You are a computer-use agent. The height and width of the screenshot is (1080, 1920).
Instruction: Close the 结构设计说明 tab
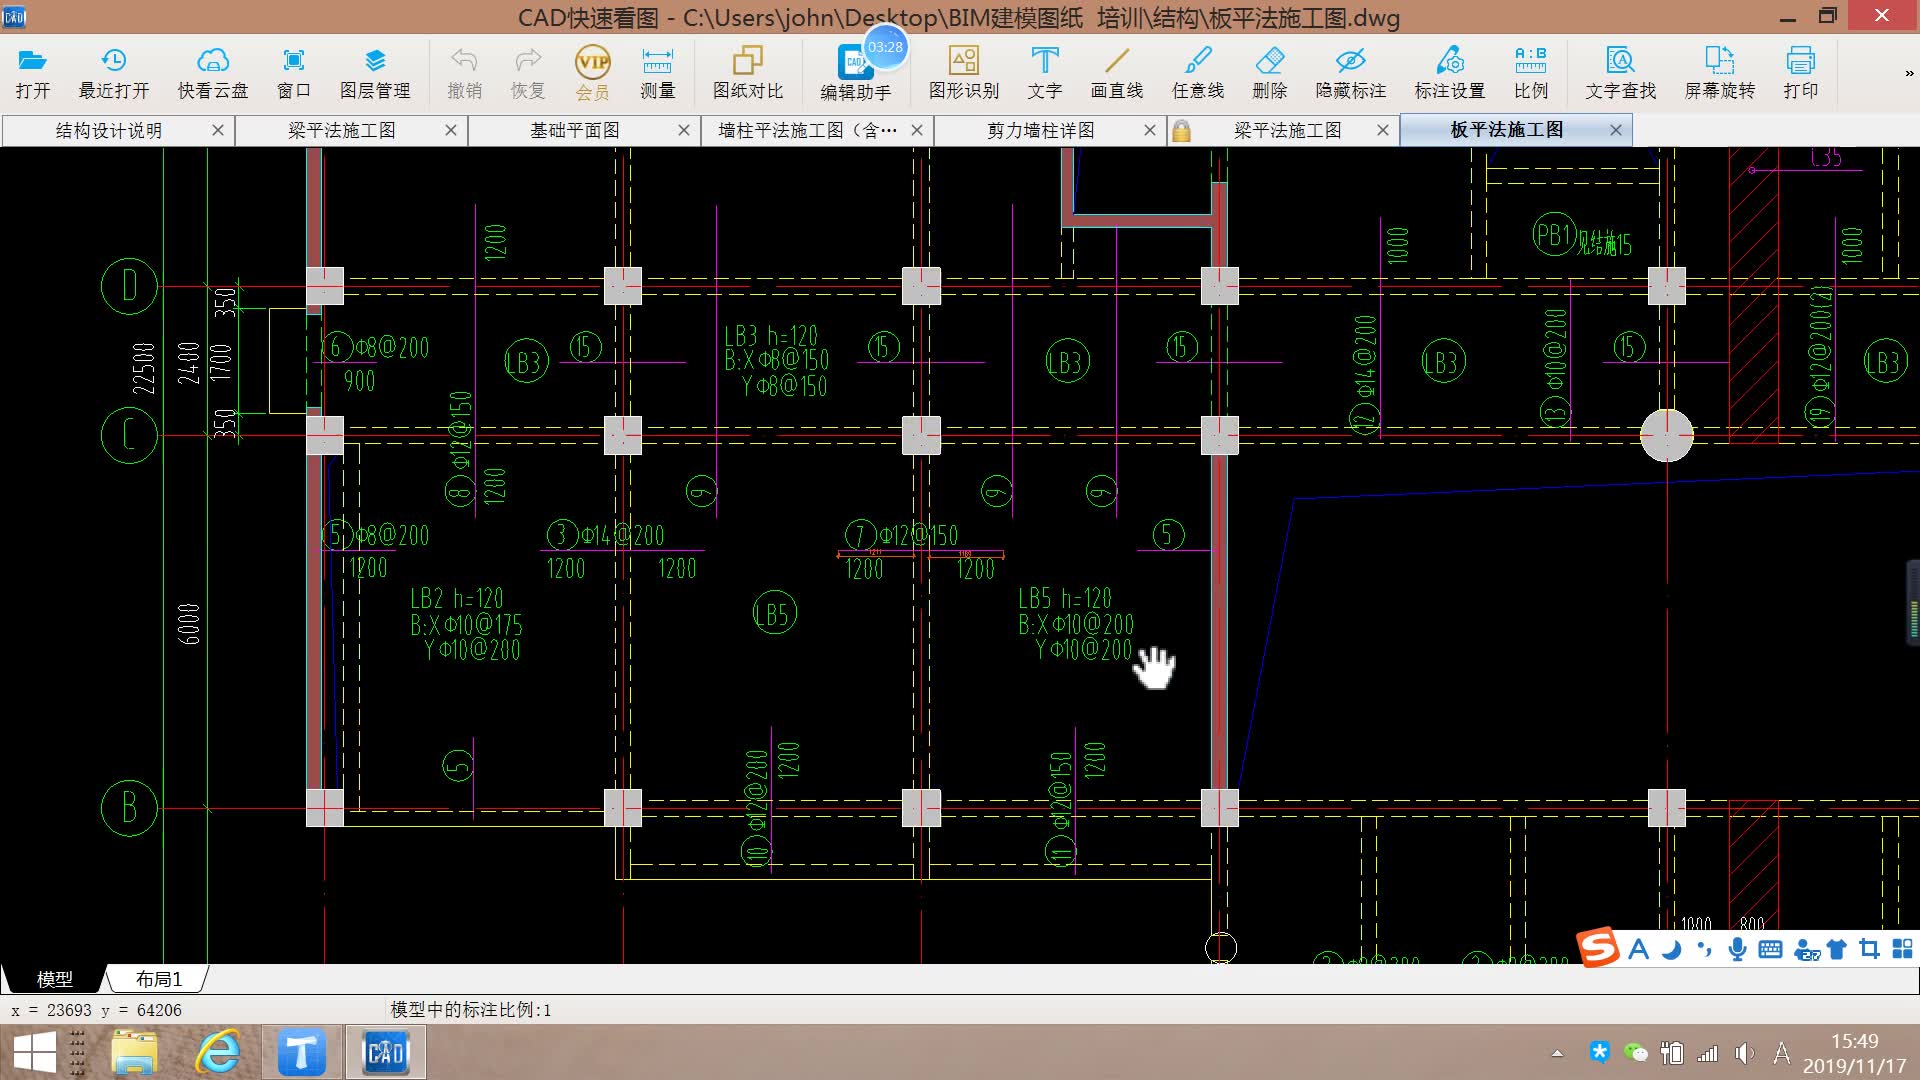pyautogui.click(x=218, y=130)
